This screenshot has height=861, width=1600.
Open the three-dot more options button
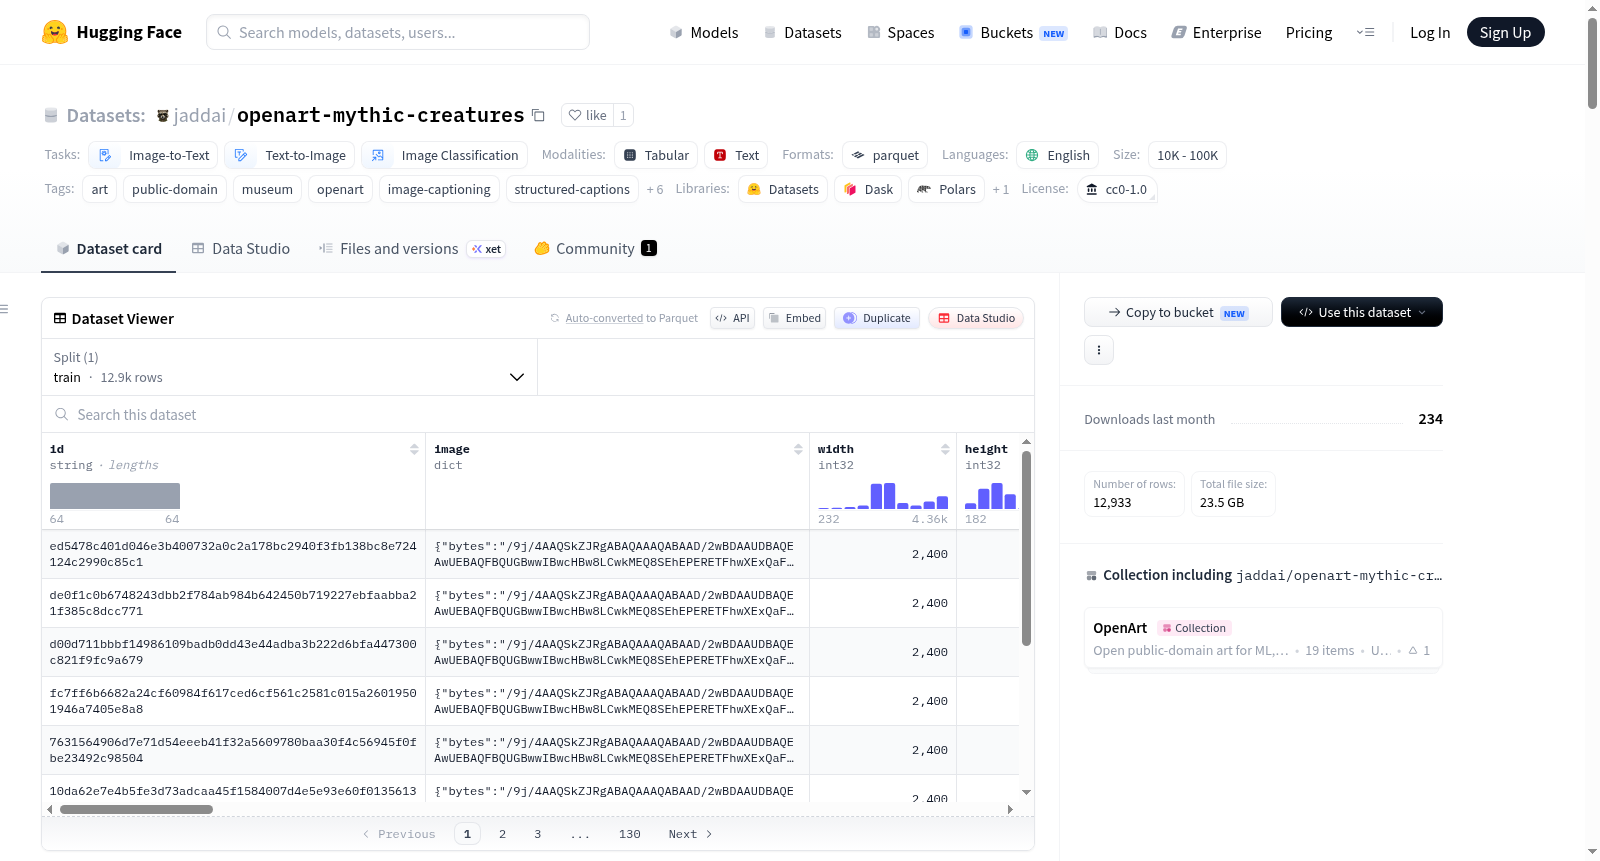tap(1099, 350)
